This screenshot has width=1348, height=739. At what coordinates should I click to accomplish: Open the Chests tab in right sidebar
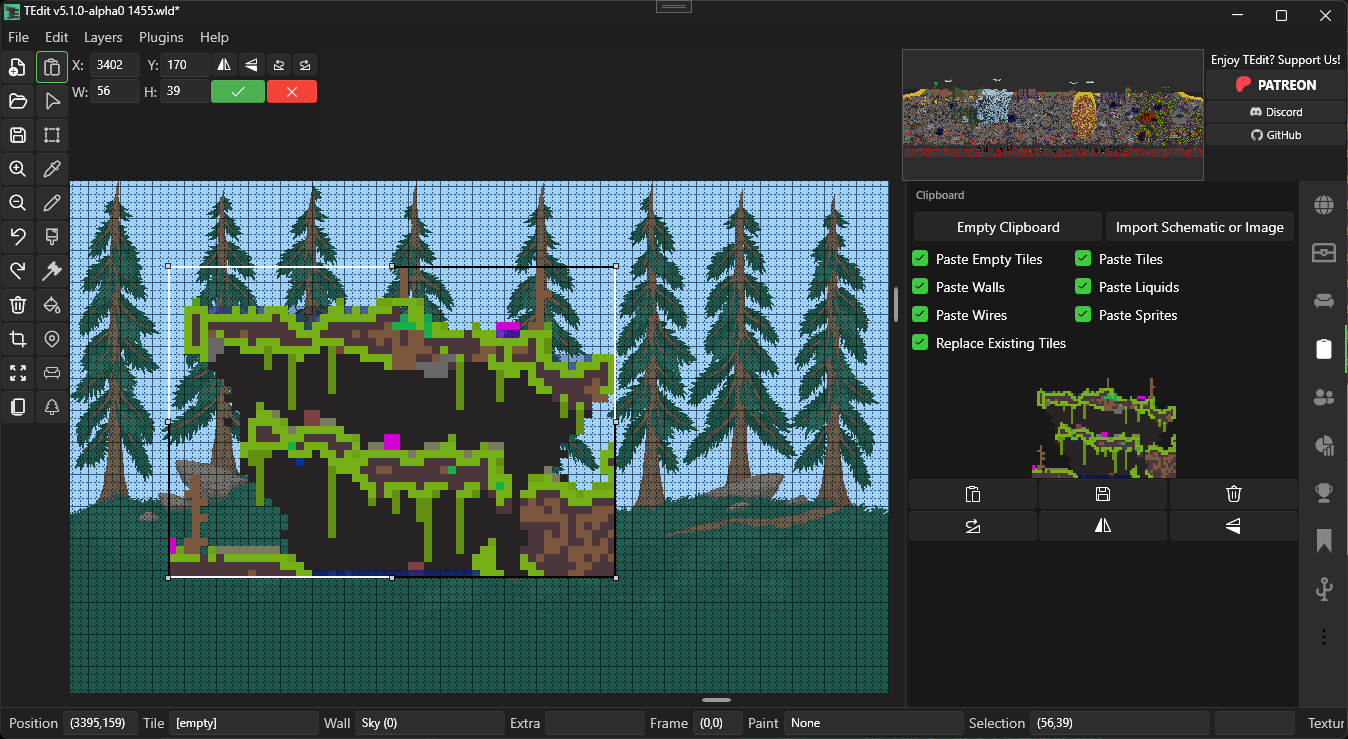(x=1324, y=253)
